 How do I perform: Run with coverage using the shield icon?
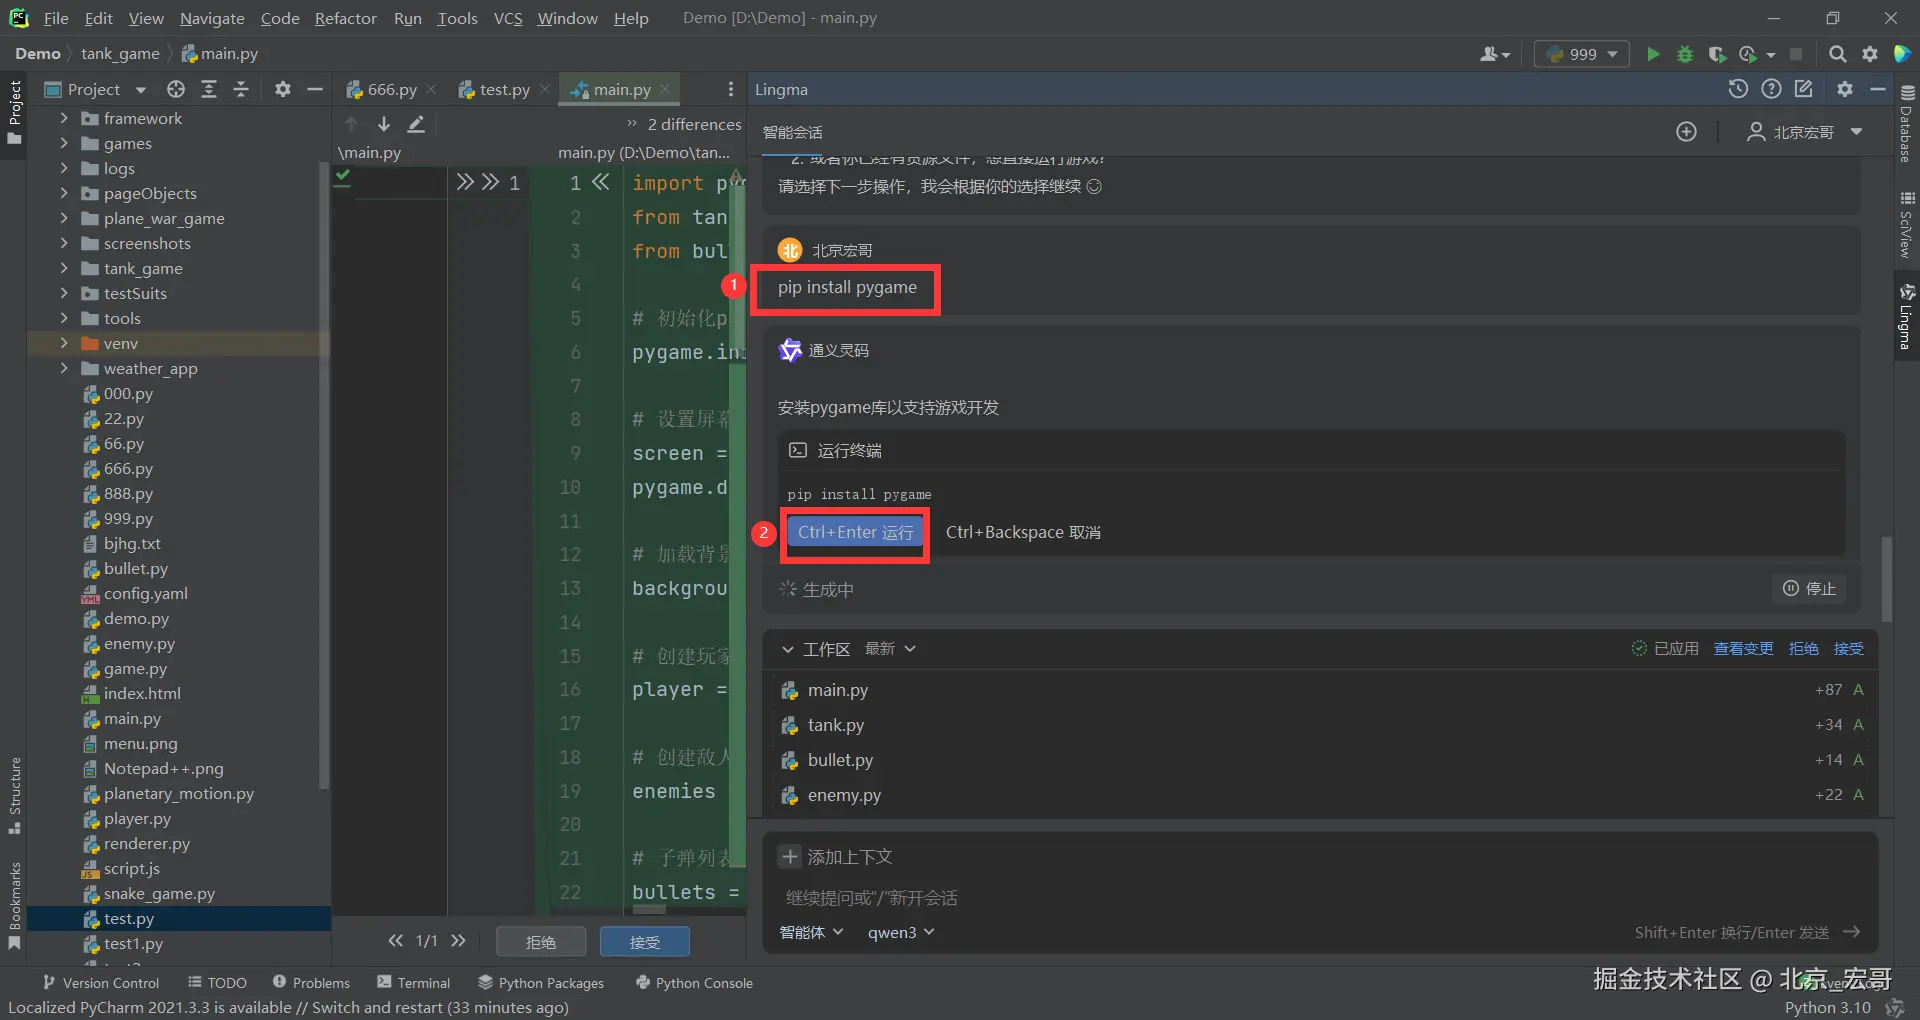pyautogui.click(x=1717, y=54)
